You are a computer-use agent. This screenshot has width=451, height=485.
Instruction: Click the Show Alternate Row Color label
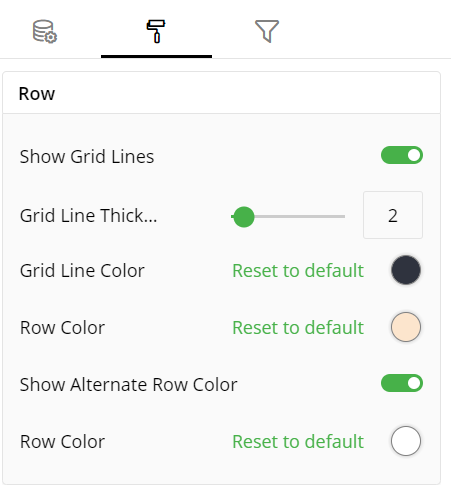[128, 385]
